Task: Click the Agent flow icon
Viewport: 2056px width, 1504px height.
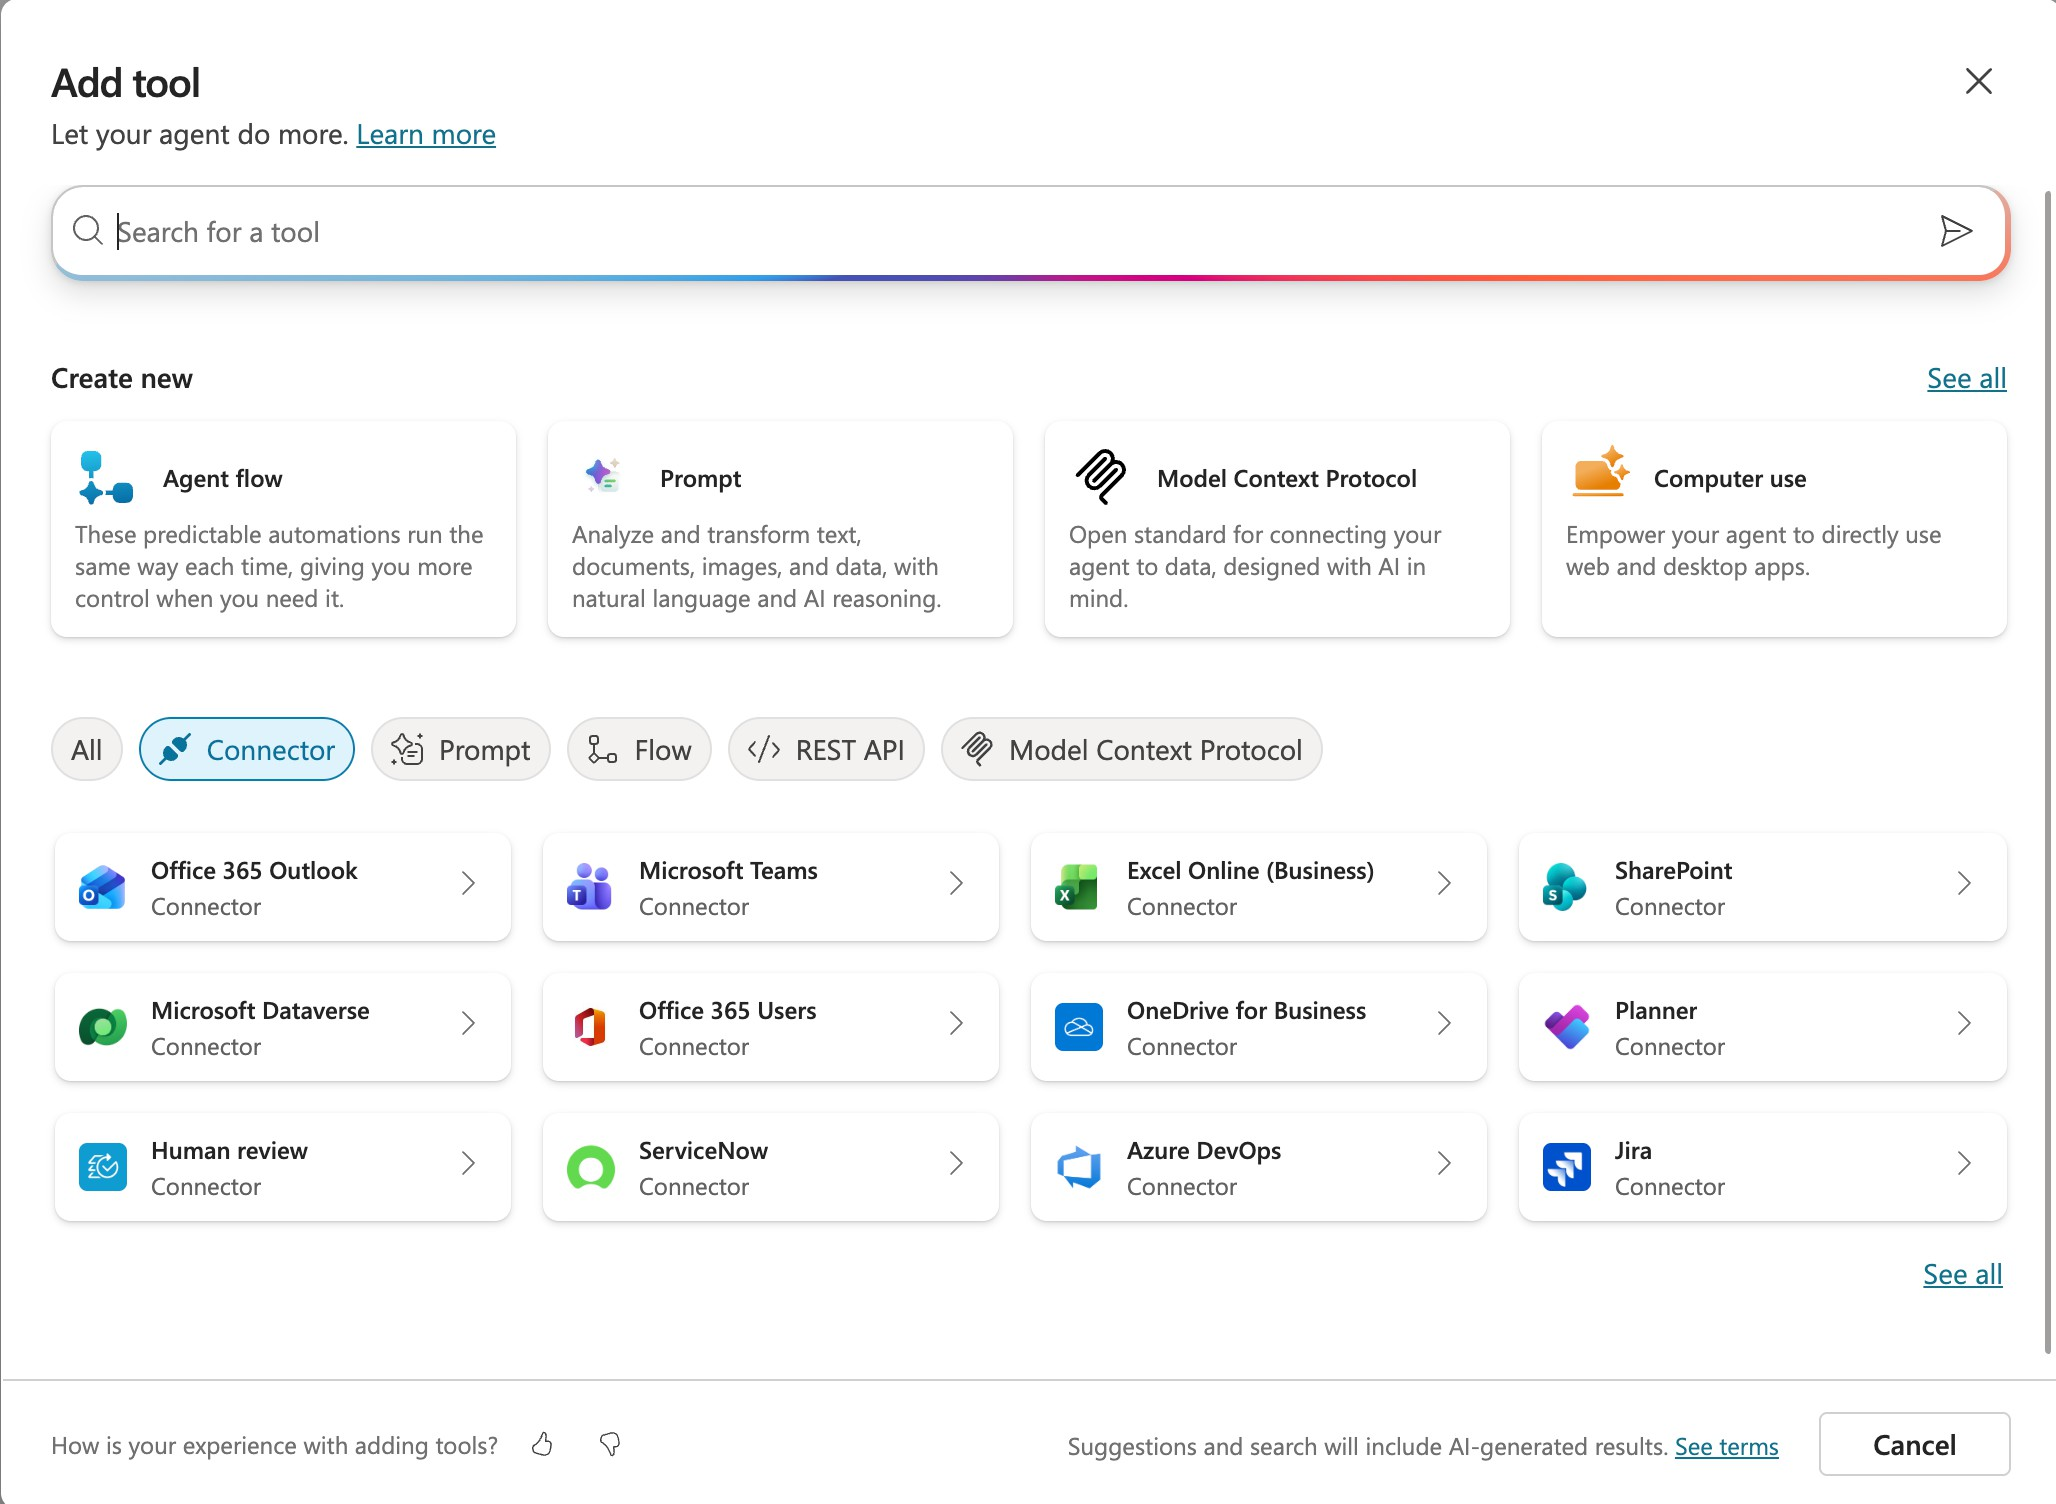Action: coord(105,478)
